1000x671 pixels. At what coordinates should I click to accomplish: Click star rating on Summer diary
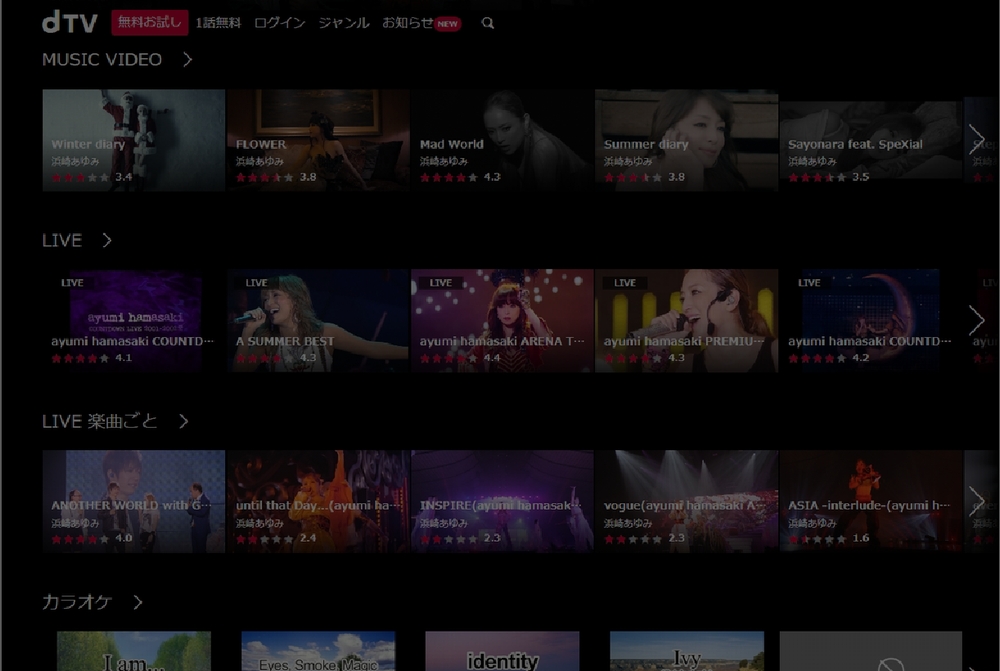point(633,177)
